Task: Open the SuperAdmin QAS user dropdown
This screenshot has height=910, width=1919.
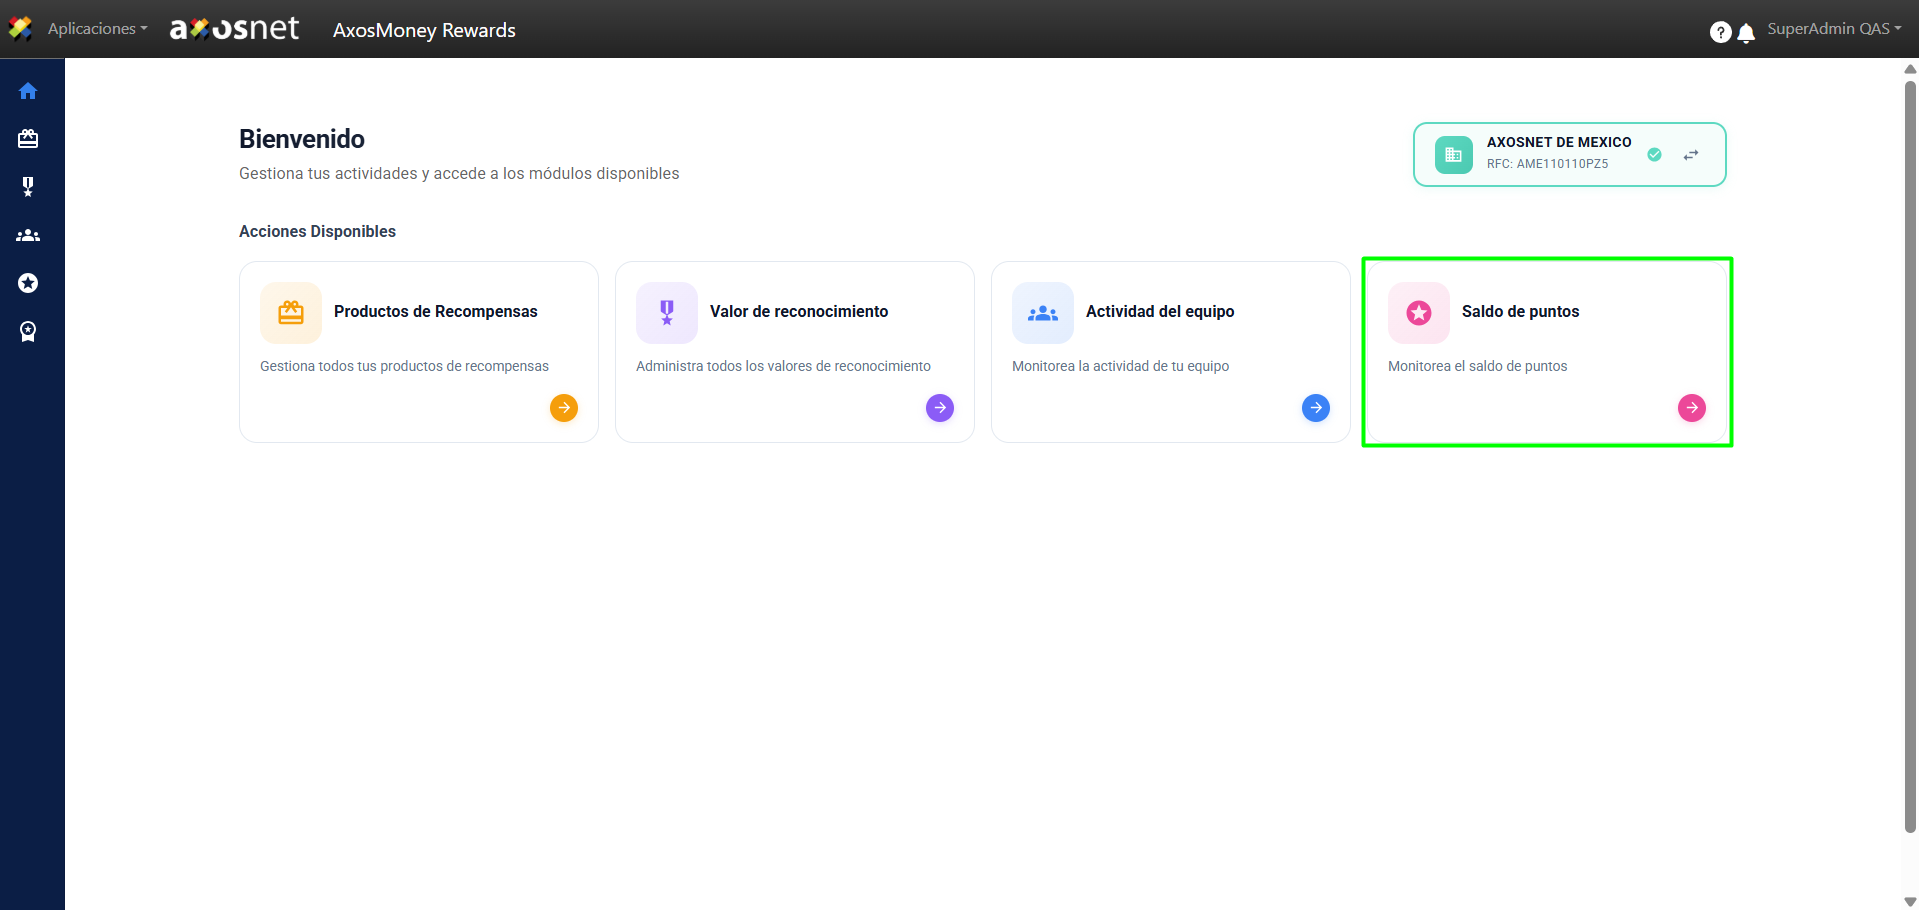Action: 1833,29
